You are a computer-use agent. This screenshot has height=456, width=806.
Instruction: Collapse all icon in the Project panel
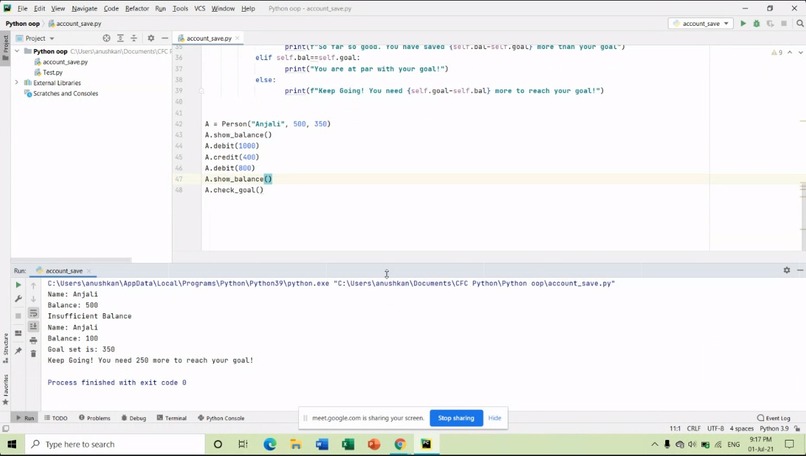tap(134, 38)
